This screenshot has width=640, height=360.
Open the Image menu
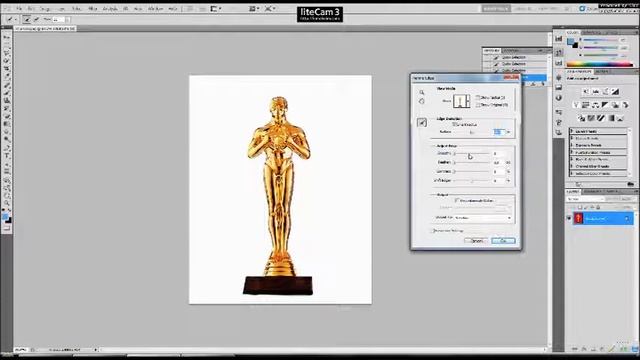click(x=45, y=9)
